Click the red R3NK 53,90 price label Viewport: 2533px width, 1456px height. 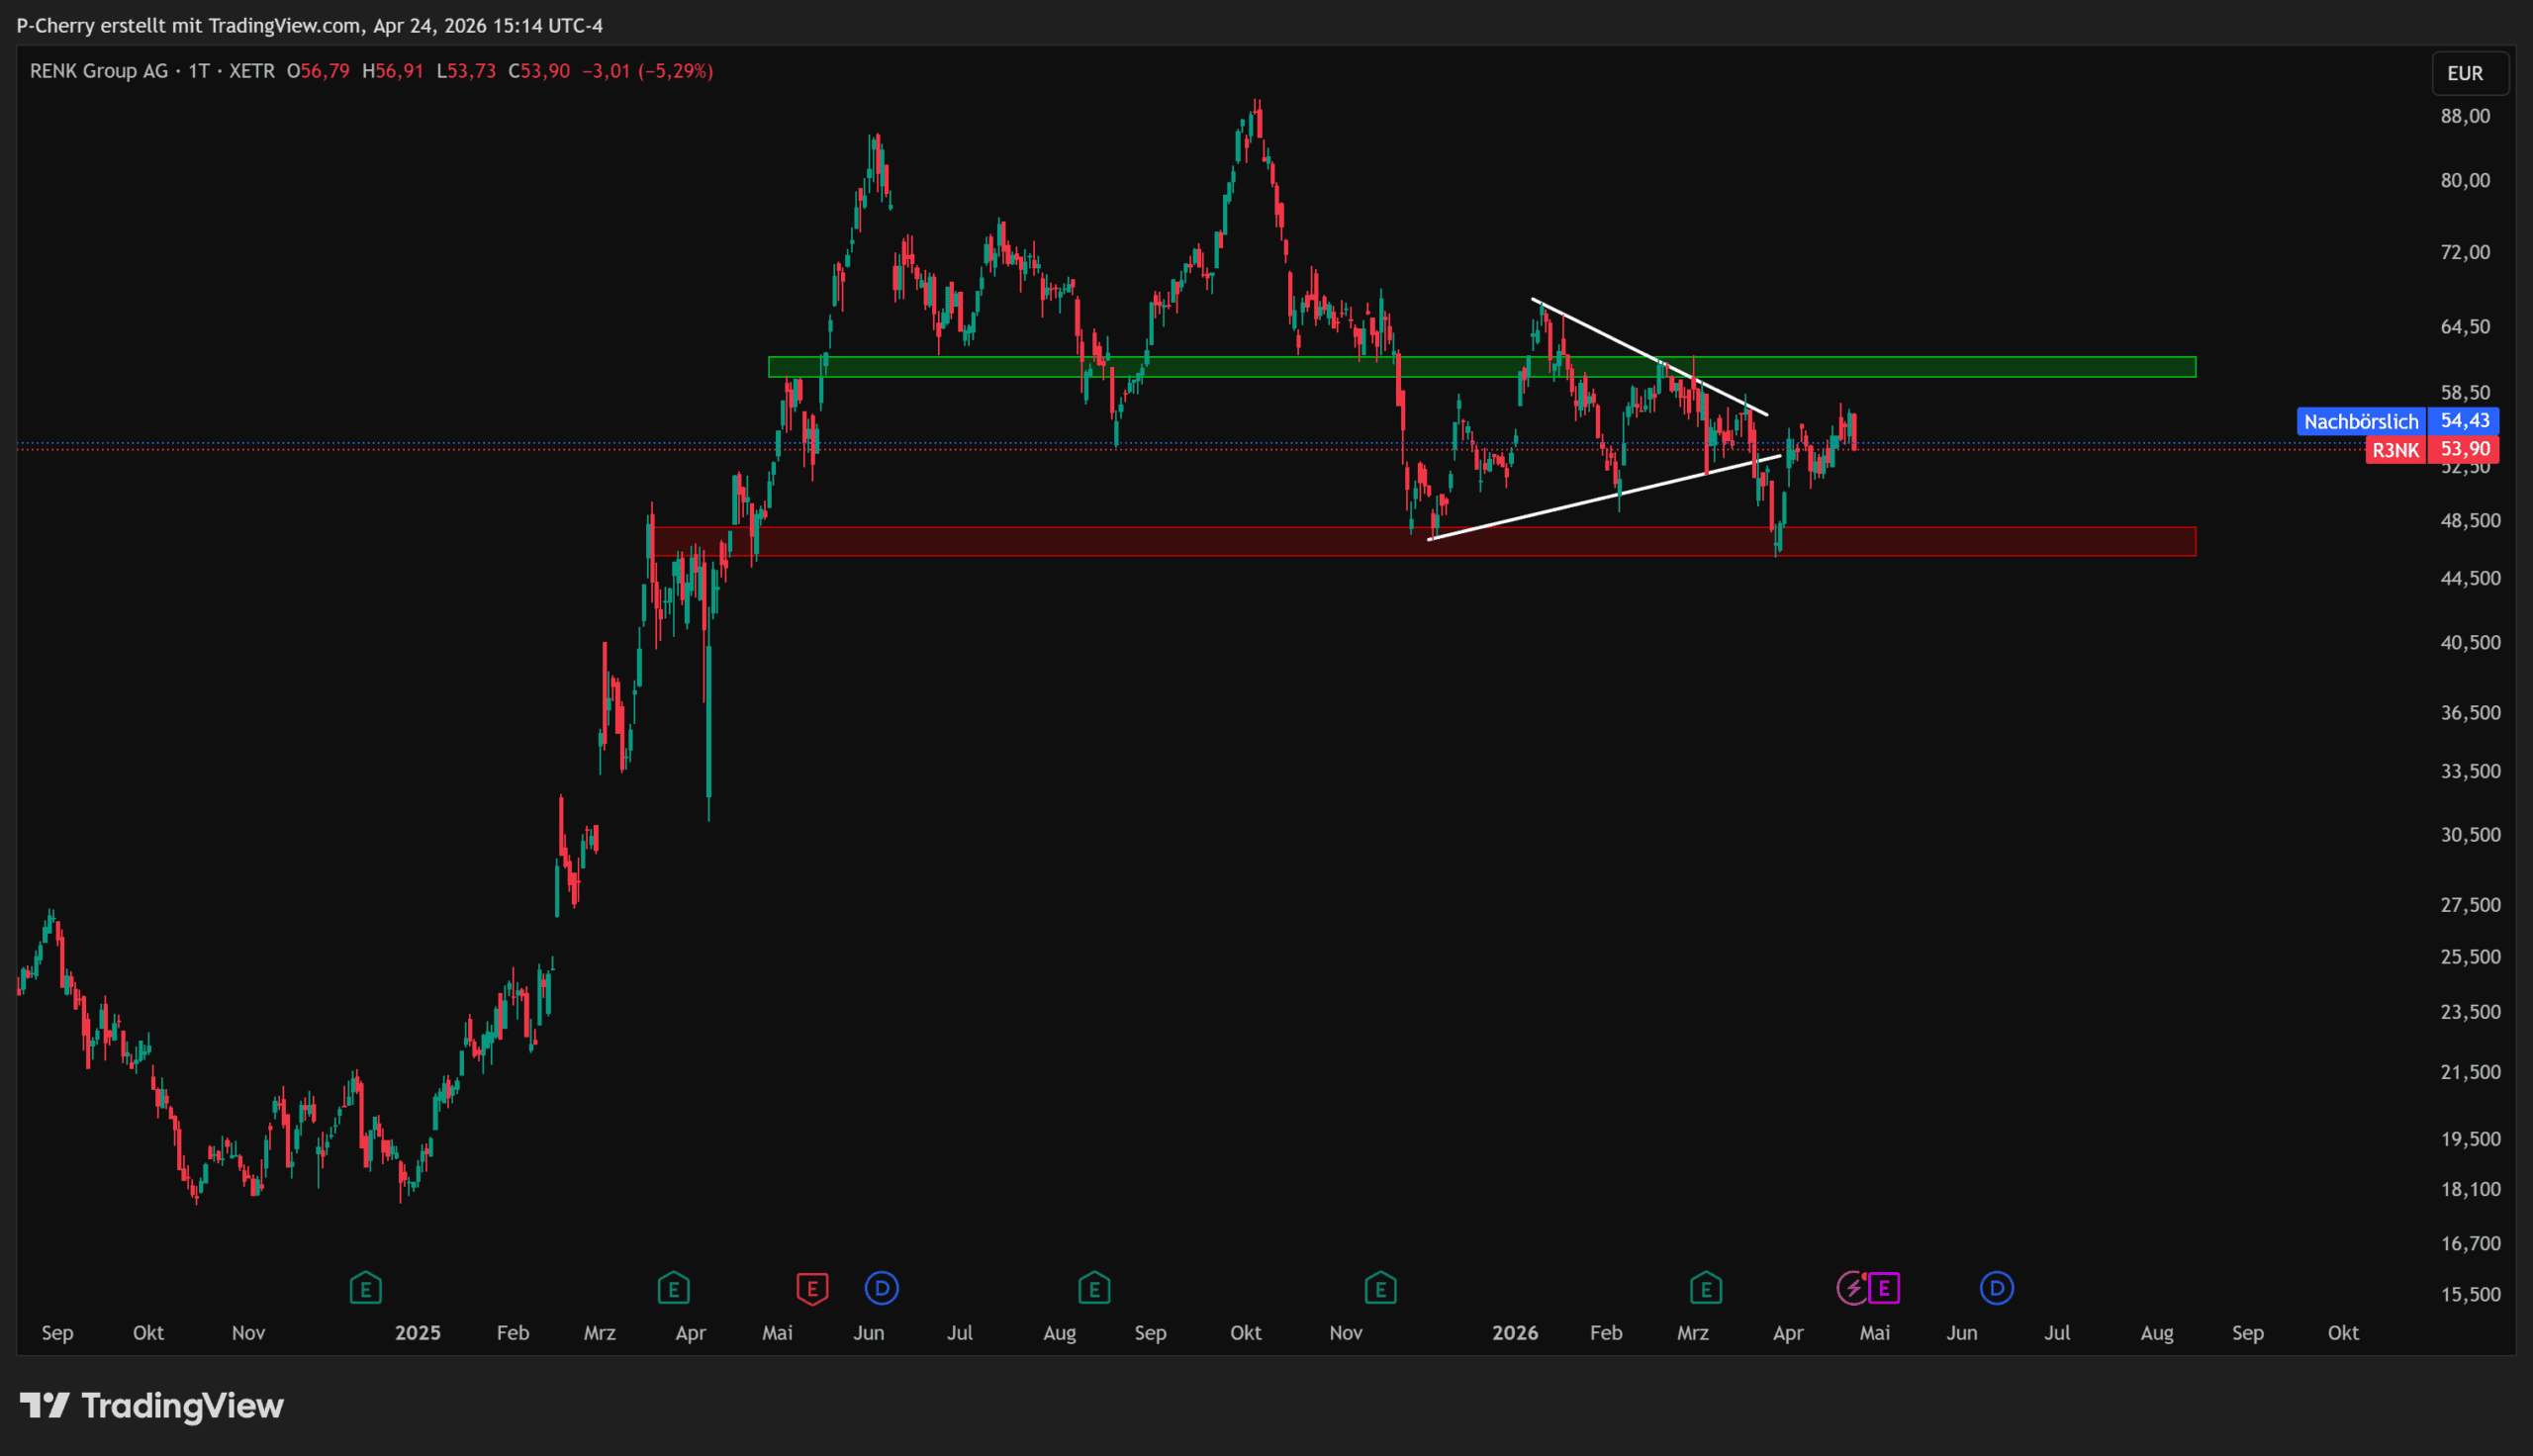tap(2432, 450)
